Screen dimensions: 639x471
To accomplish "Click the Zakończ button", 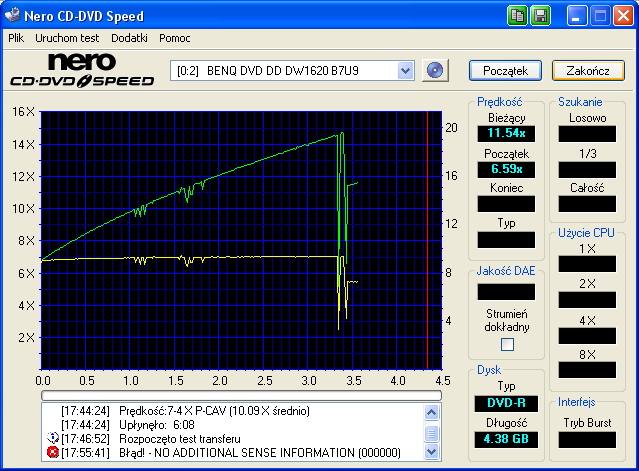I will click(x=588, y=70).
